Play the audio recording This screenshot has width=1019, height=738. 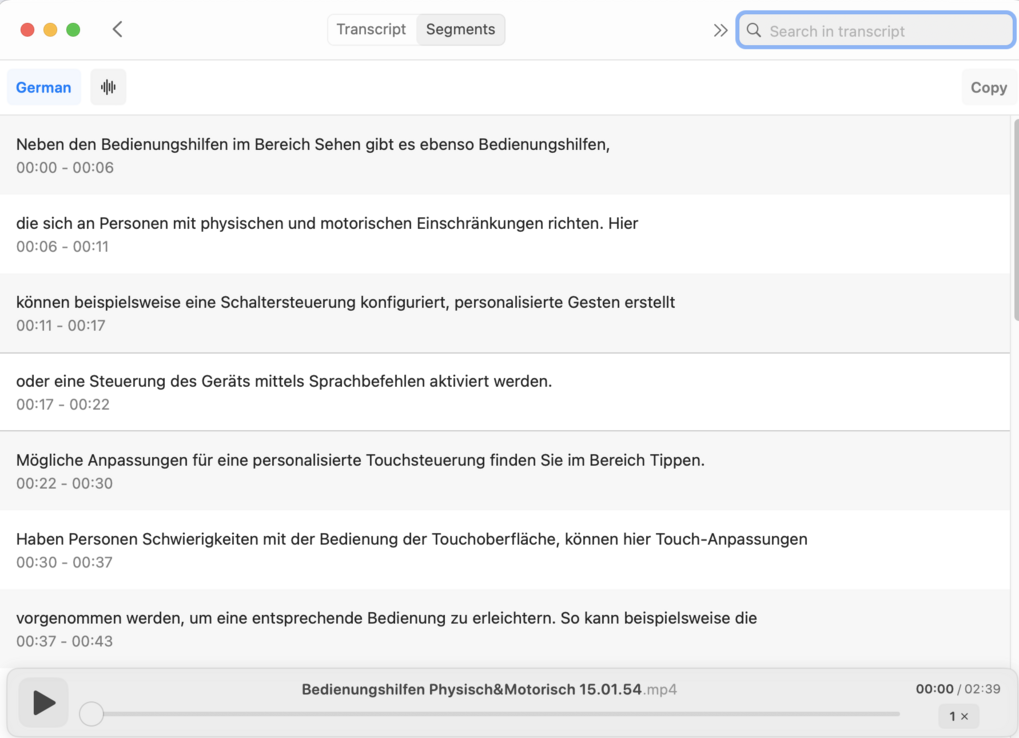[44, 702]
